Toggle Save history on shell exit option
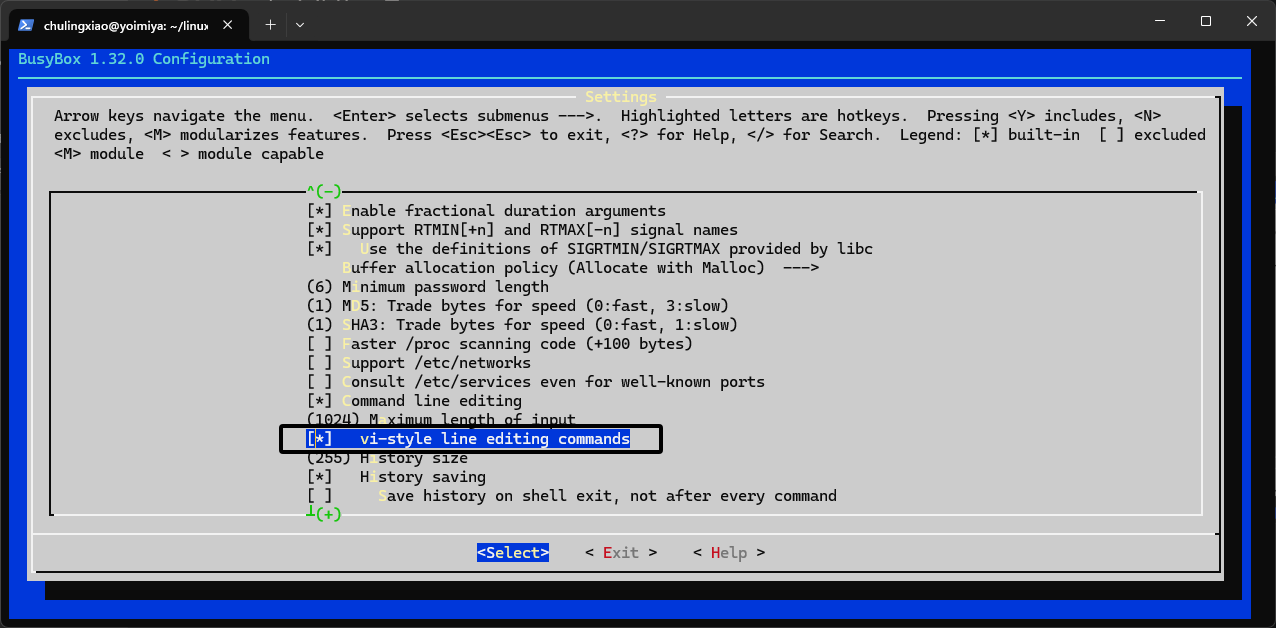1276x628 pixels. [572, 496]
